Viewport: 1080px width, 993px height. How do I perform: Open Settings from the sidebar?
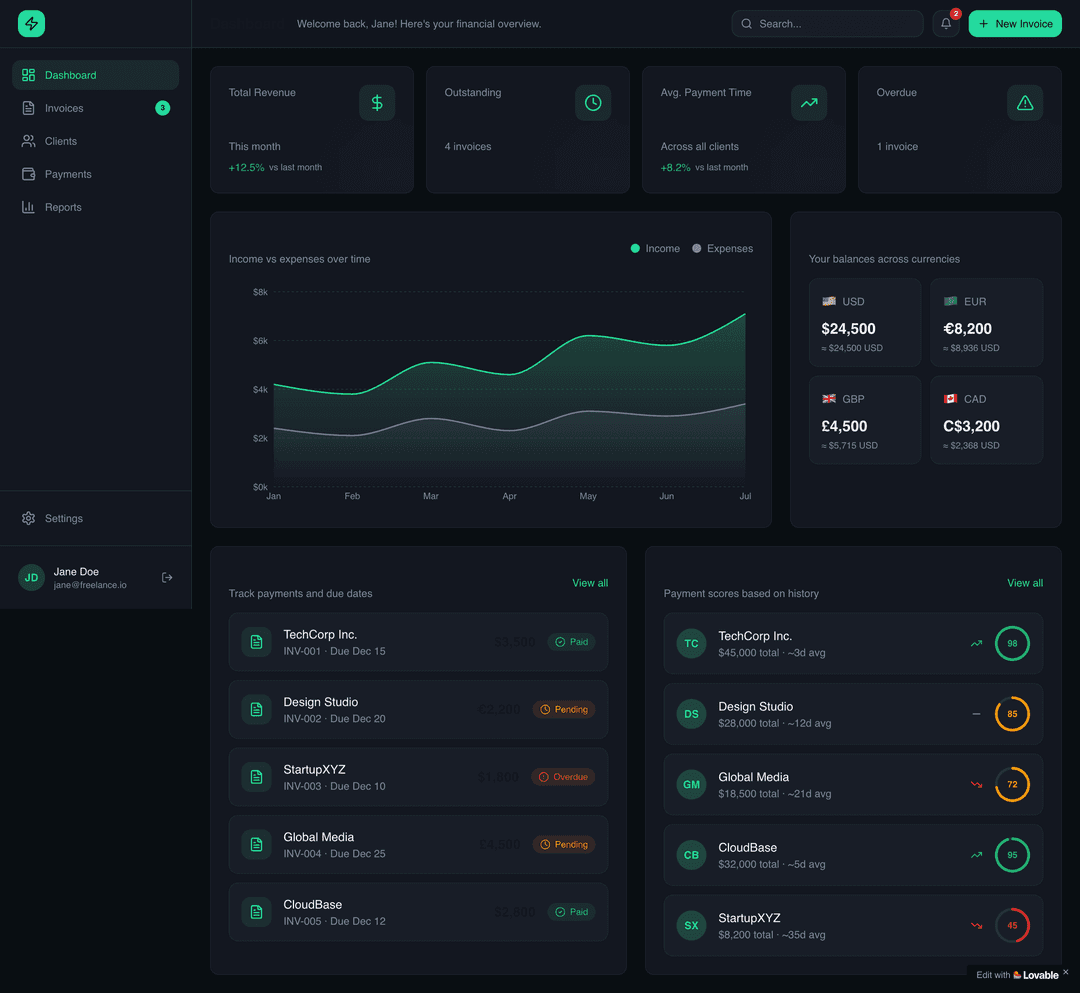point(28,518)
